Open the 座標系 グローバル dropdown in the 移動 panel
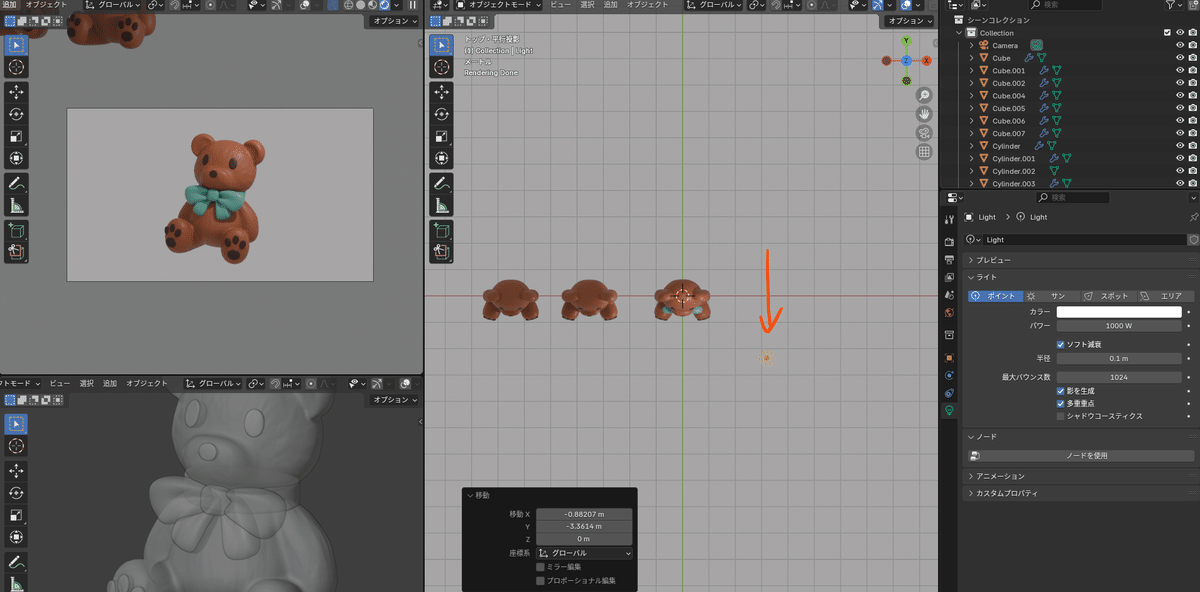The width and height of the screenshot is (1200, 592). [585, 553]
